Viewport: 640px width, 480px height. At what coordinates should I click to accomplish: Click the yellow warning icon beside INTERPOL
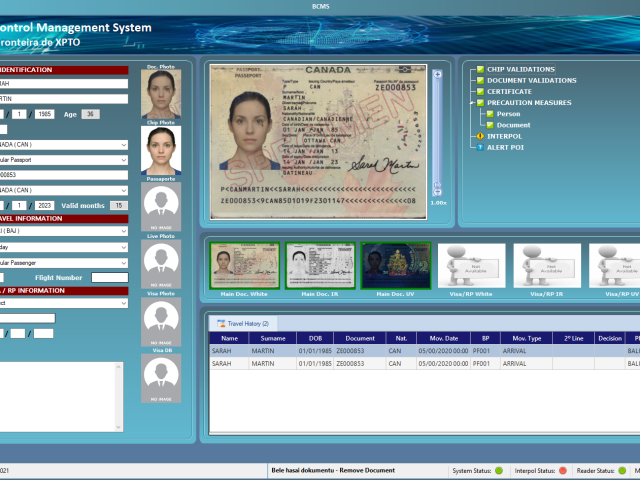click(x=480, y=136)
